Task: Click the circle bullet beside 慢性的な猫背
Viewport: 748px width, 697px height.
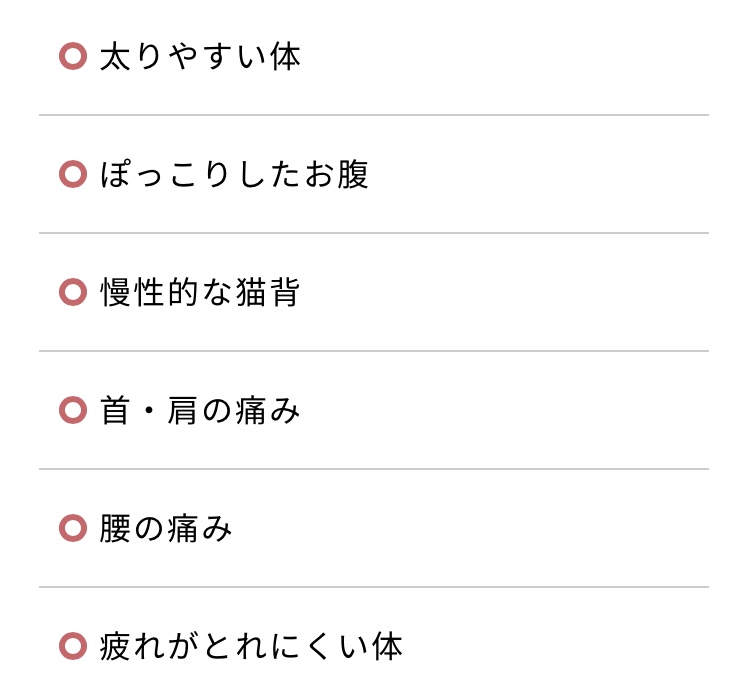Action: (x=73, y=292)
